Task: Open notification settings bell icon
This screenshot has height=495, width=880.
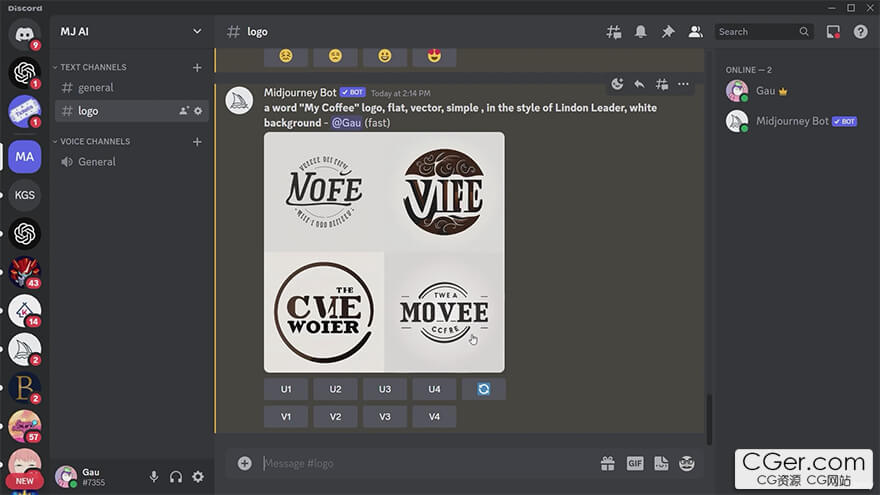Action: pyautogui.click(x=641, y=32)
